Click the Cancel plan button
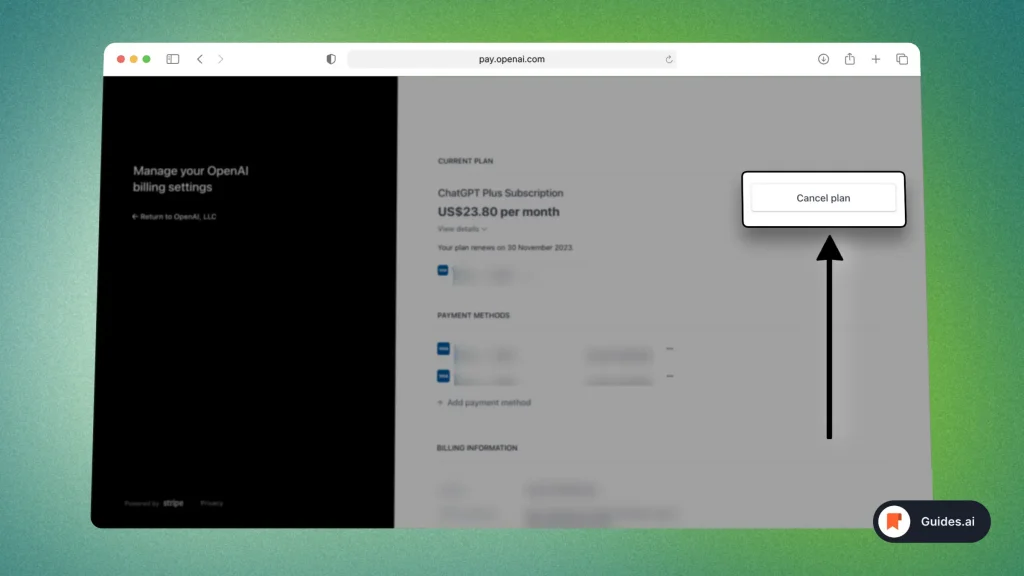 pyautogui.click(x=823, y=198)
